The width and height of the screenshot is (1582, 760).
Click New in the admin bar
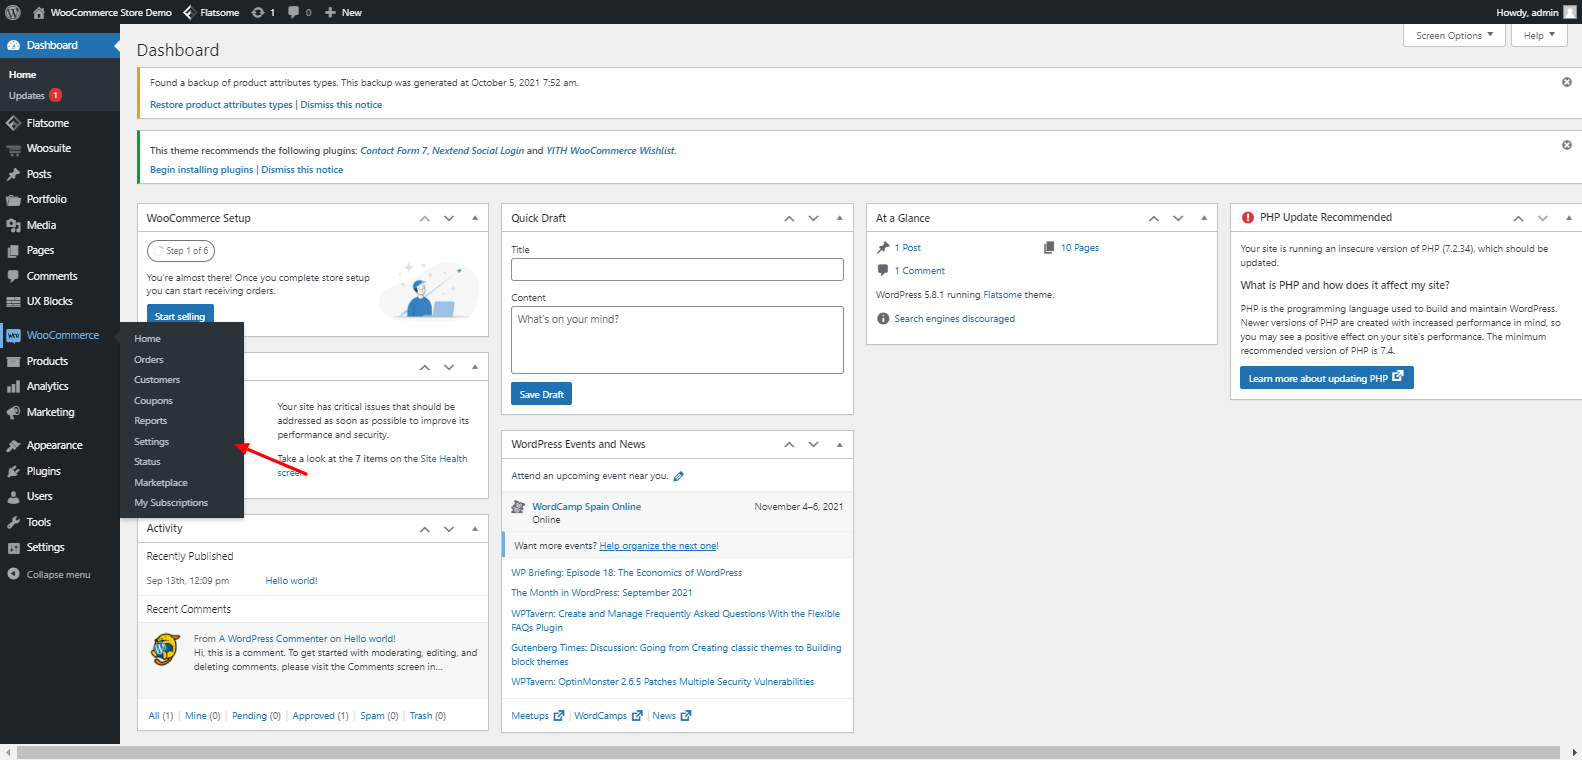(343, 12)
